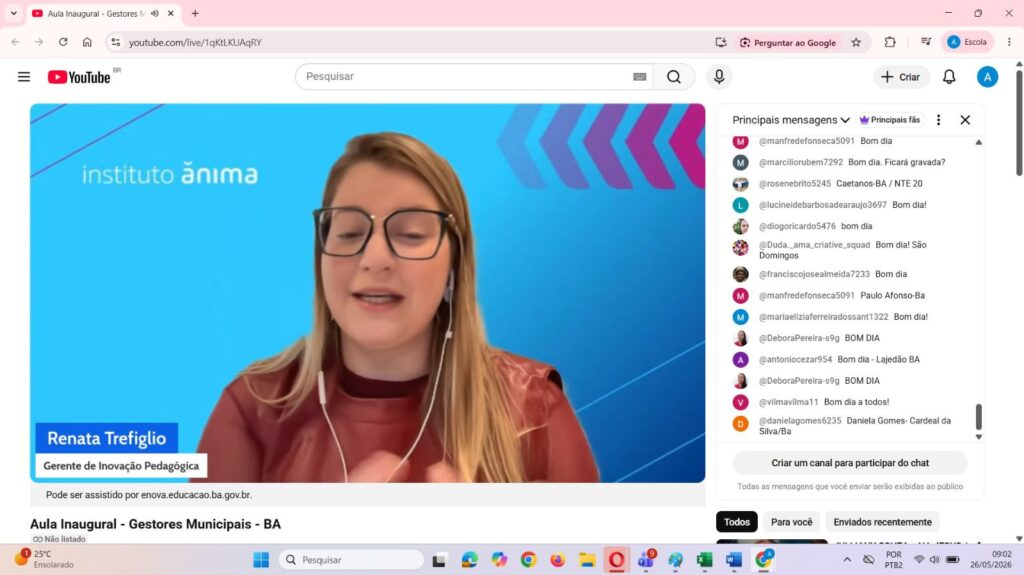Focus the Pesquisar YouTube search field
Image resolution: width=1024 pixels, height=575 pixels.
[x=464, y=76]
